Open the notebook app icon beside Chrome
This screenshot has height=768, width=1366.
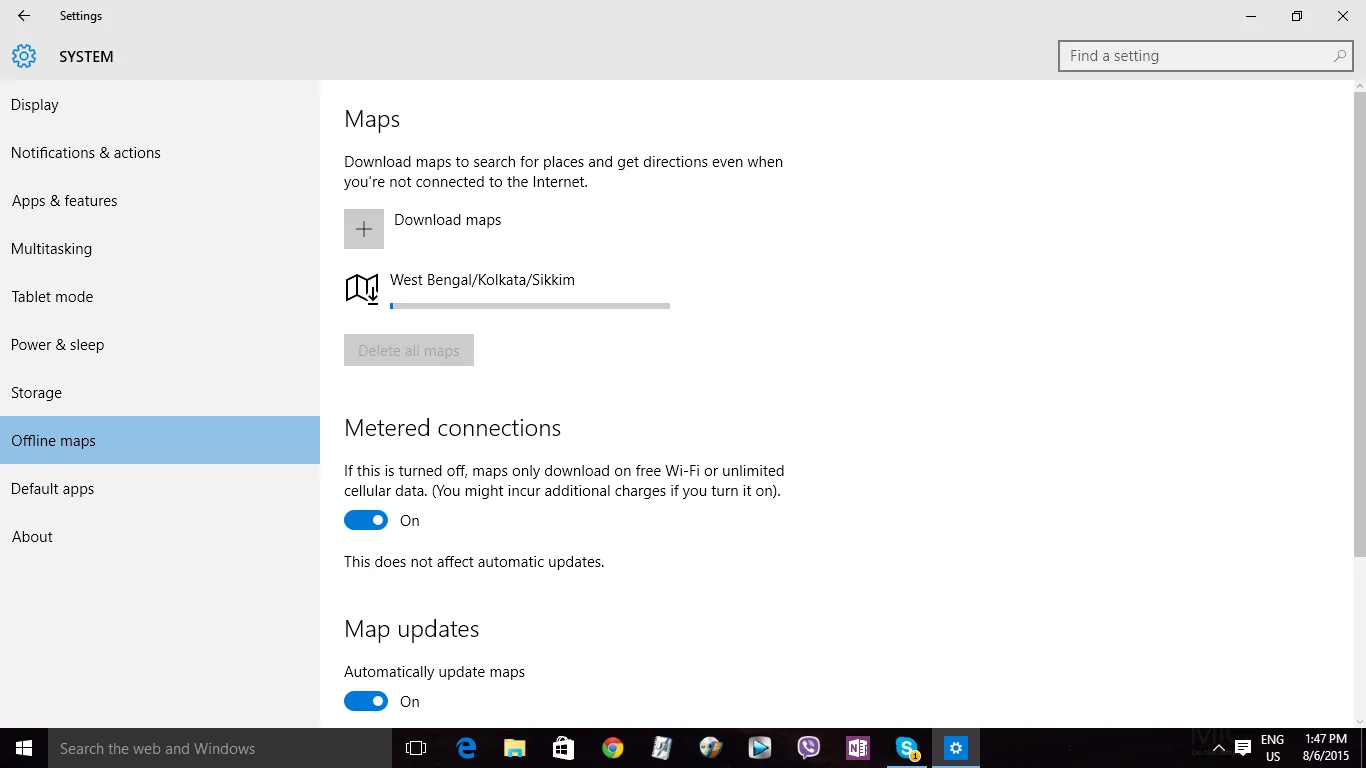coord(662,748)
